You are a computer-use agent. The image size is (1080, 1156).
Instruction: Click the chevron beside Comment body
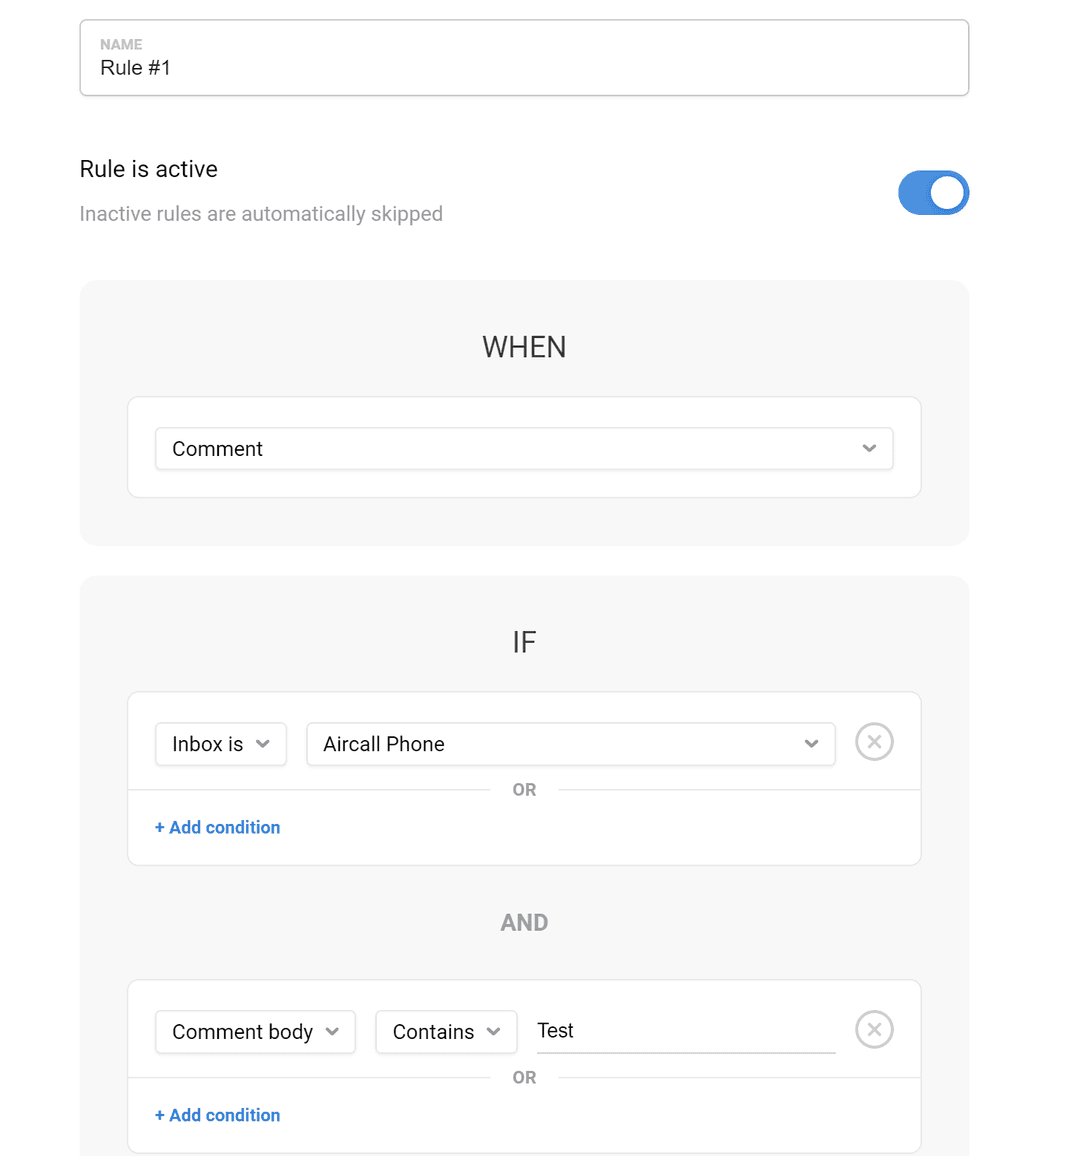(332, 1032)
